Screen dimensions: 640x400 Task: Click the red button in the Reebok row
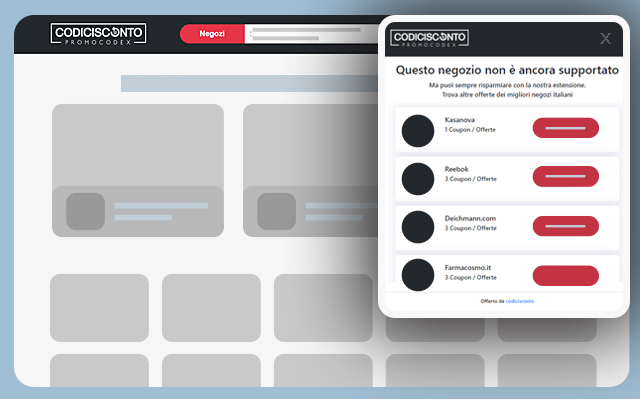[566, 176]
